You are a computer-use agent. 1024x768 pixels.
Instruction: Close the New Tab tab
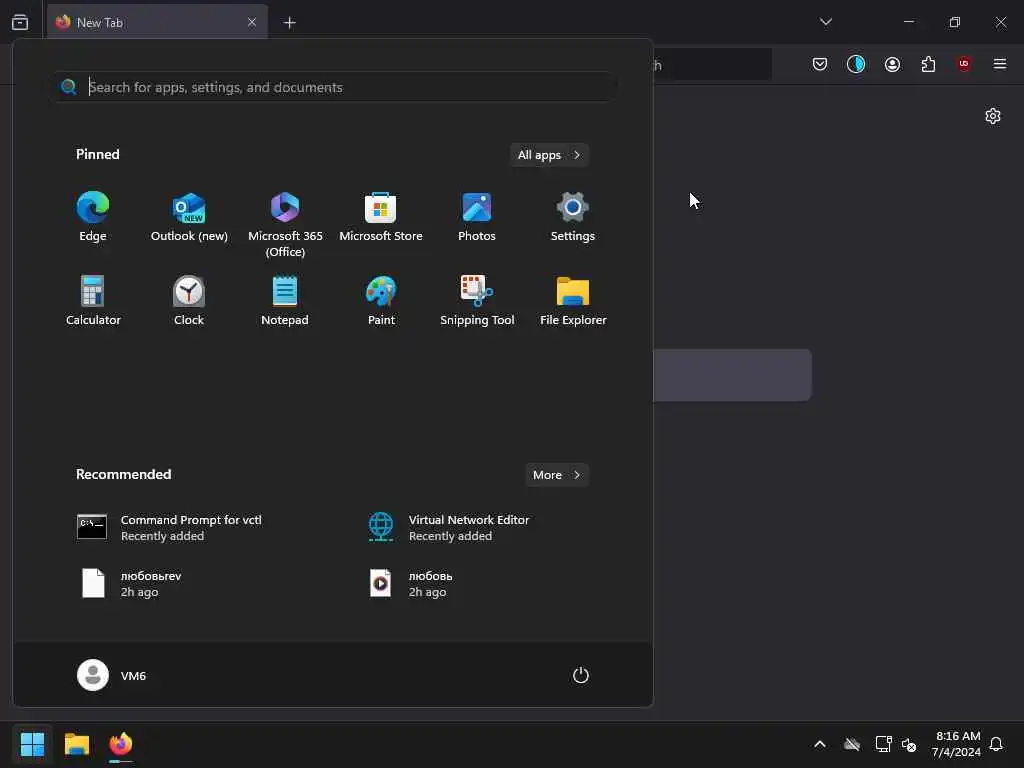coord(252,22)
